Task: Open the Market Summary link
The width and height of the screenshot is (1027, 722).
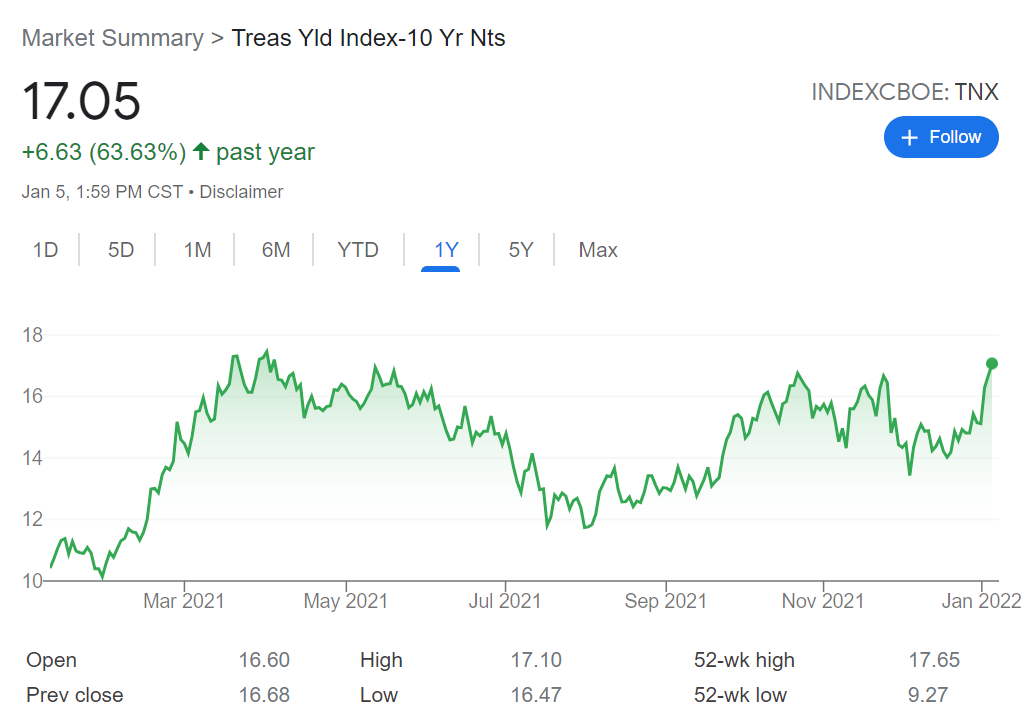Action: pos(112,38)
